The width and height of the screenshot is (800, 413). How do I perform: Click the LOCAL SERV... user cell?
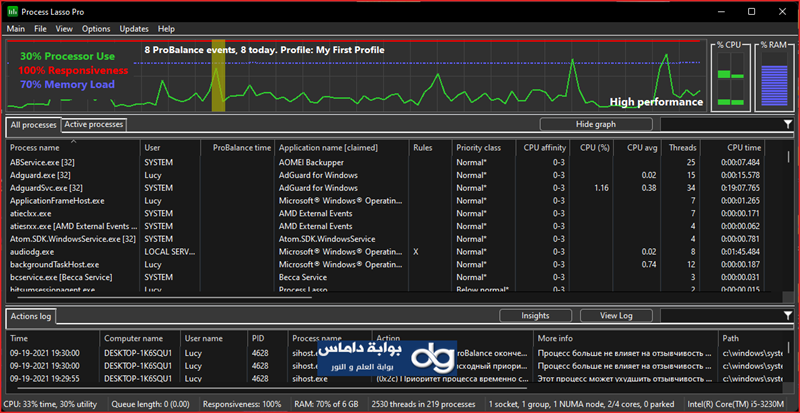click(169, 252)
